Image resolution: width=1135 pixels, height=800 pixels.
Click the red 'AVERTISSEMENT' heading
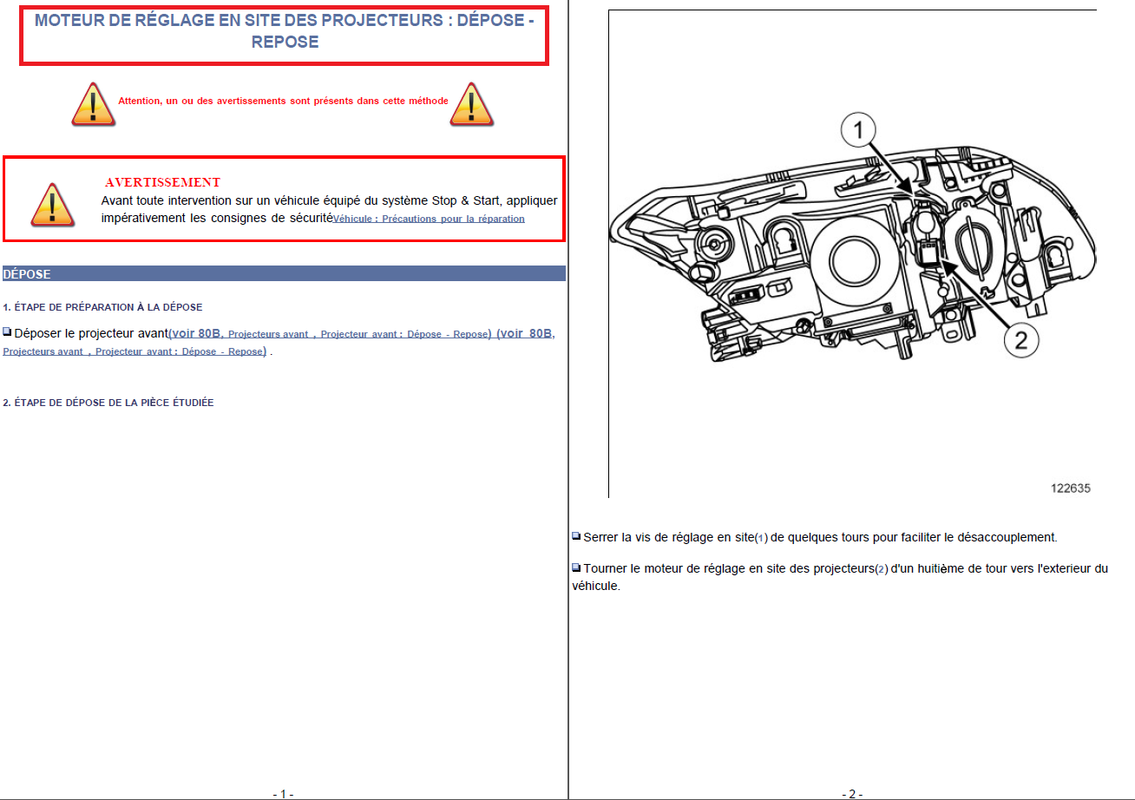click(x=162, y=182)
